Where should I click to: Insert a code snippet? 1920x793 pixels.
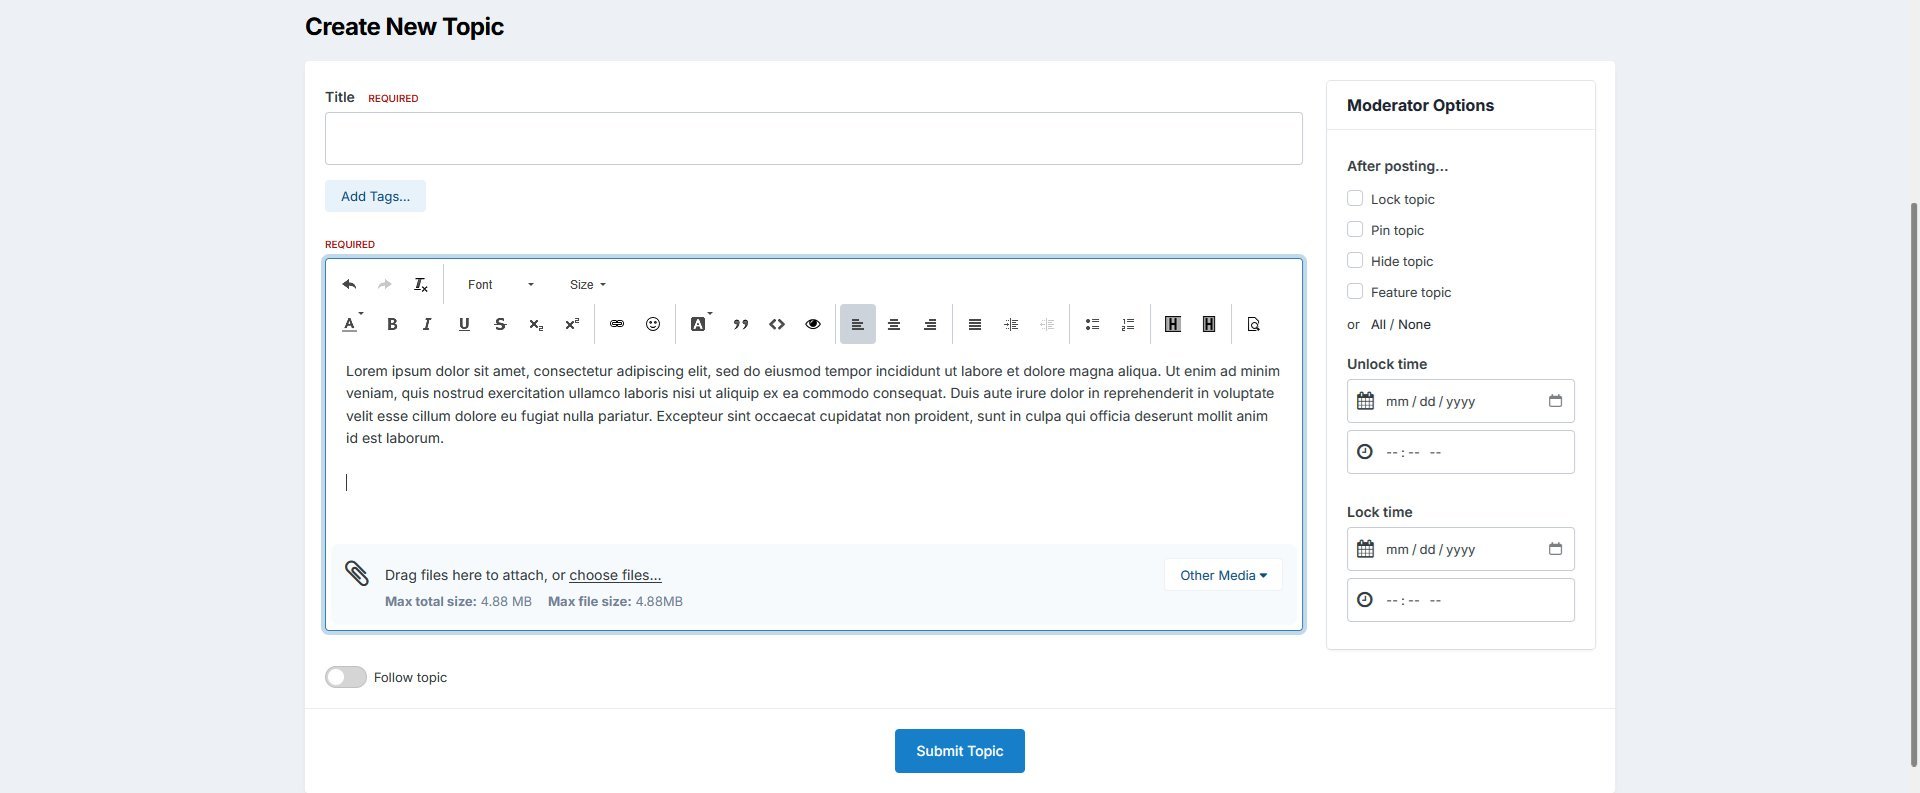coord(777,324)
